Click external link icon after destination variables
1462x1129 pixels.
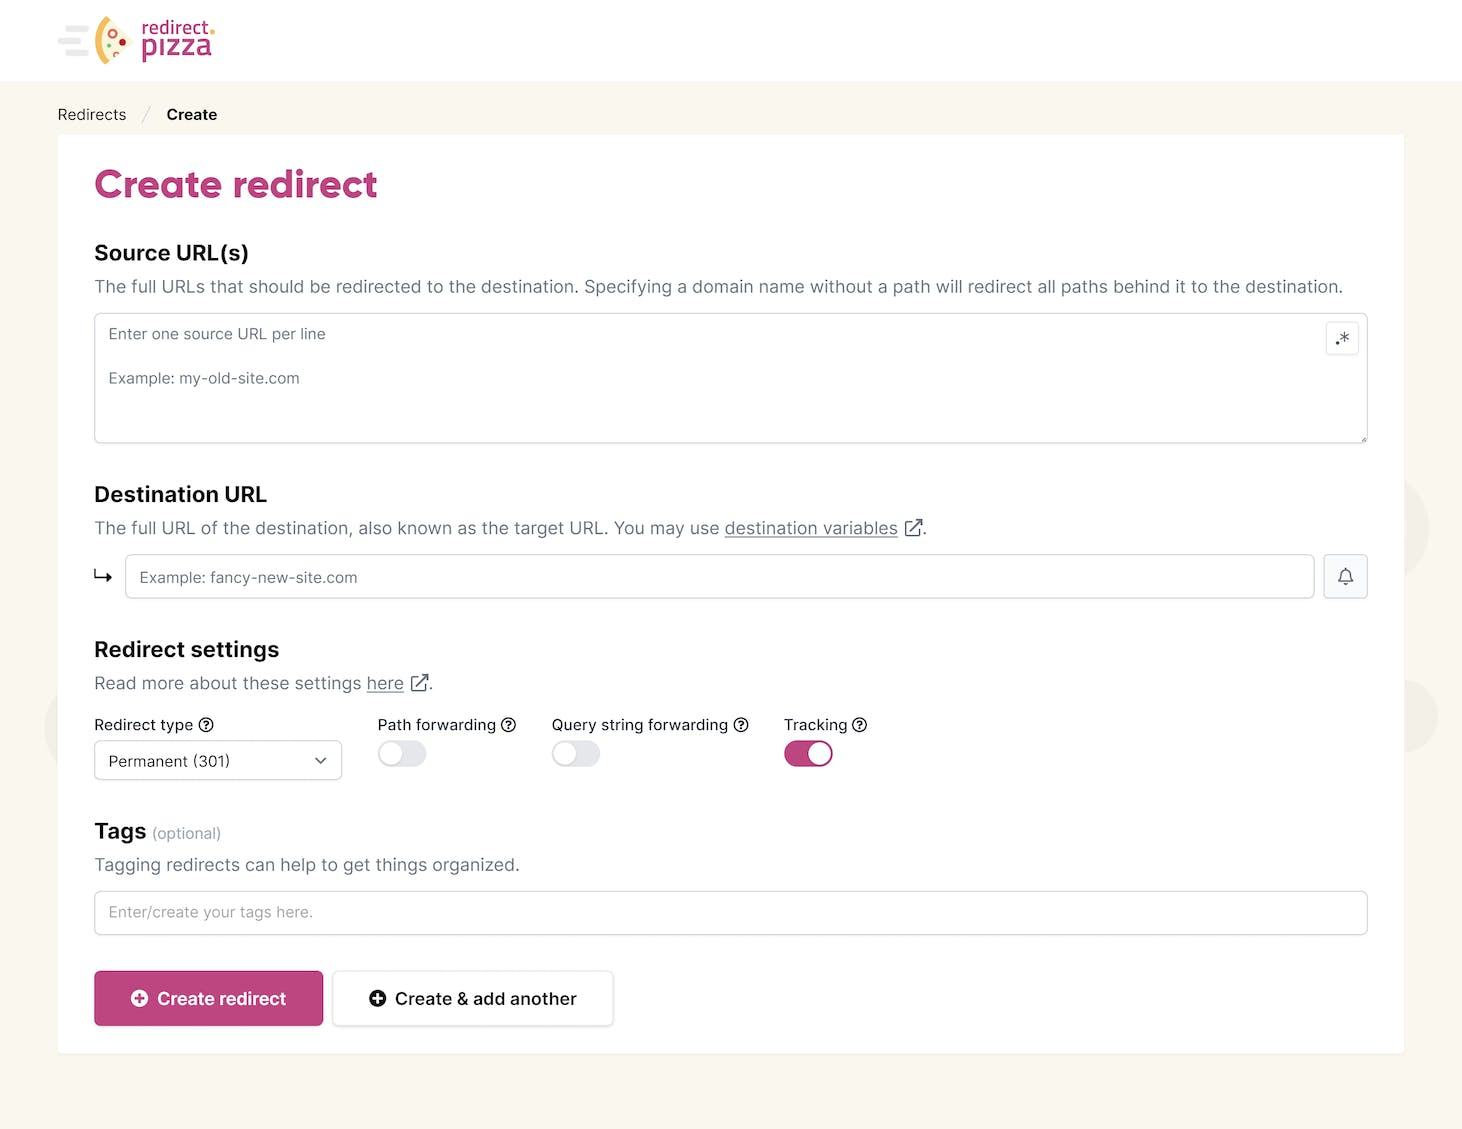pyautogui.click(x=913, y=528)
